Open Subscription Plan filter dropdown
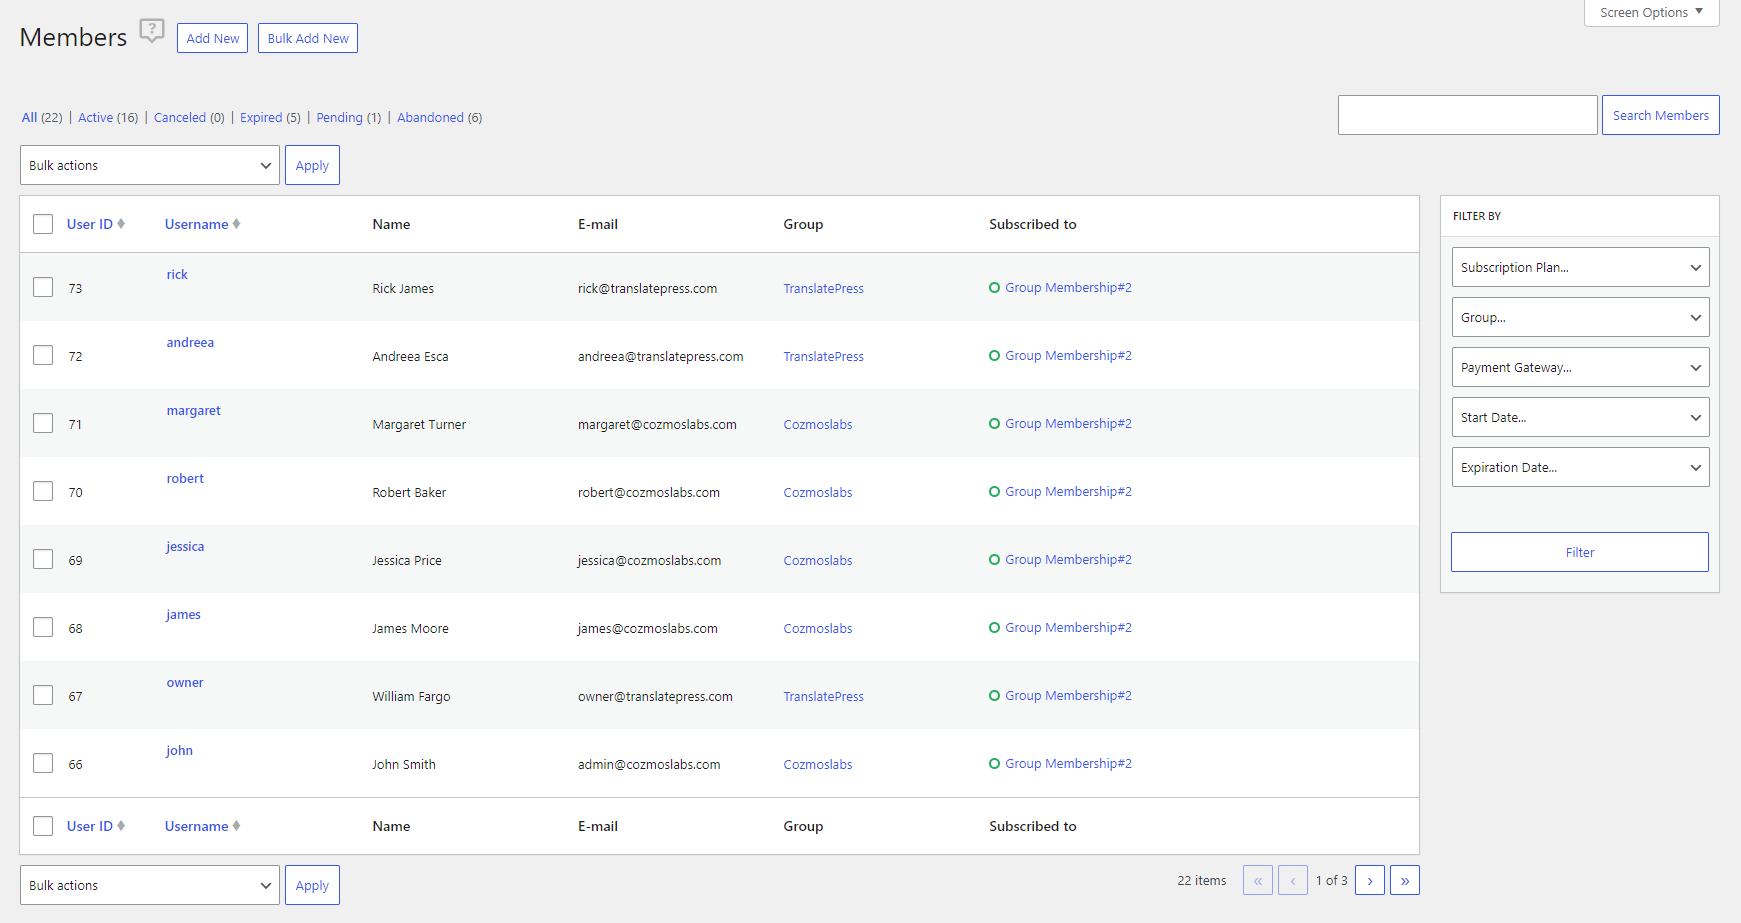This screenshot has height=923, width=1741. [x=1580, y=267]
